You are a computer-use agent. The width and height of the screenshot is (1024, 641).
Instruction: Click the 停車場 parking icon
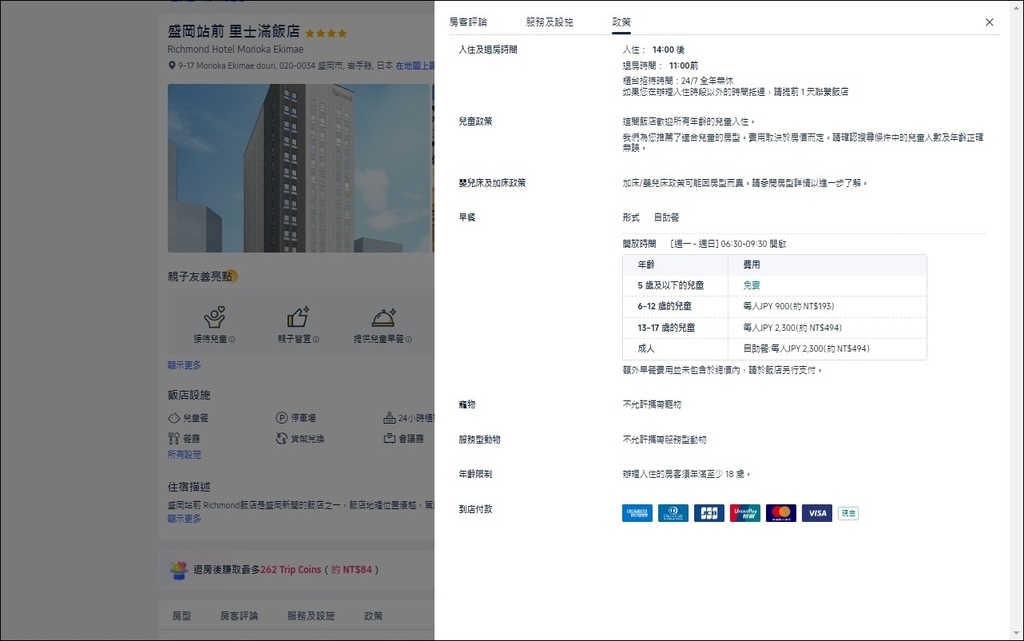[281, 418]
